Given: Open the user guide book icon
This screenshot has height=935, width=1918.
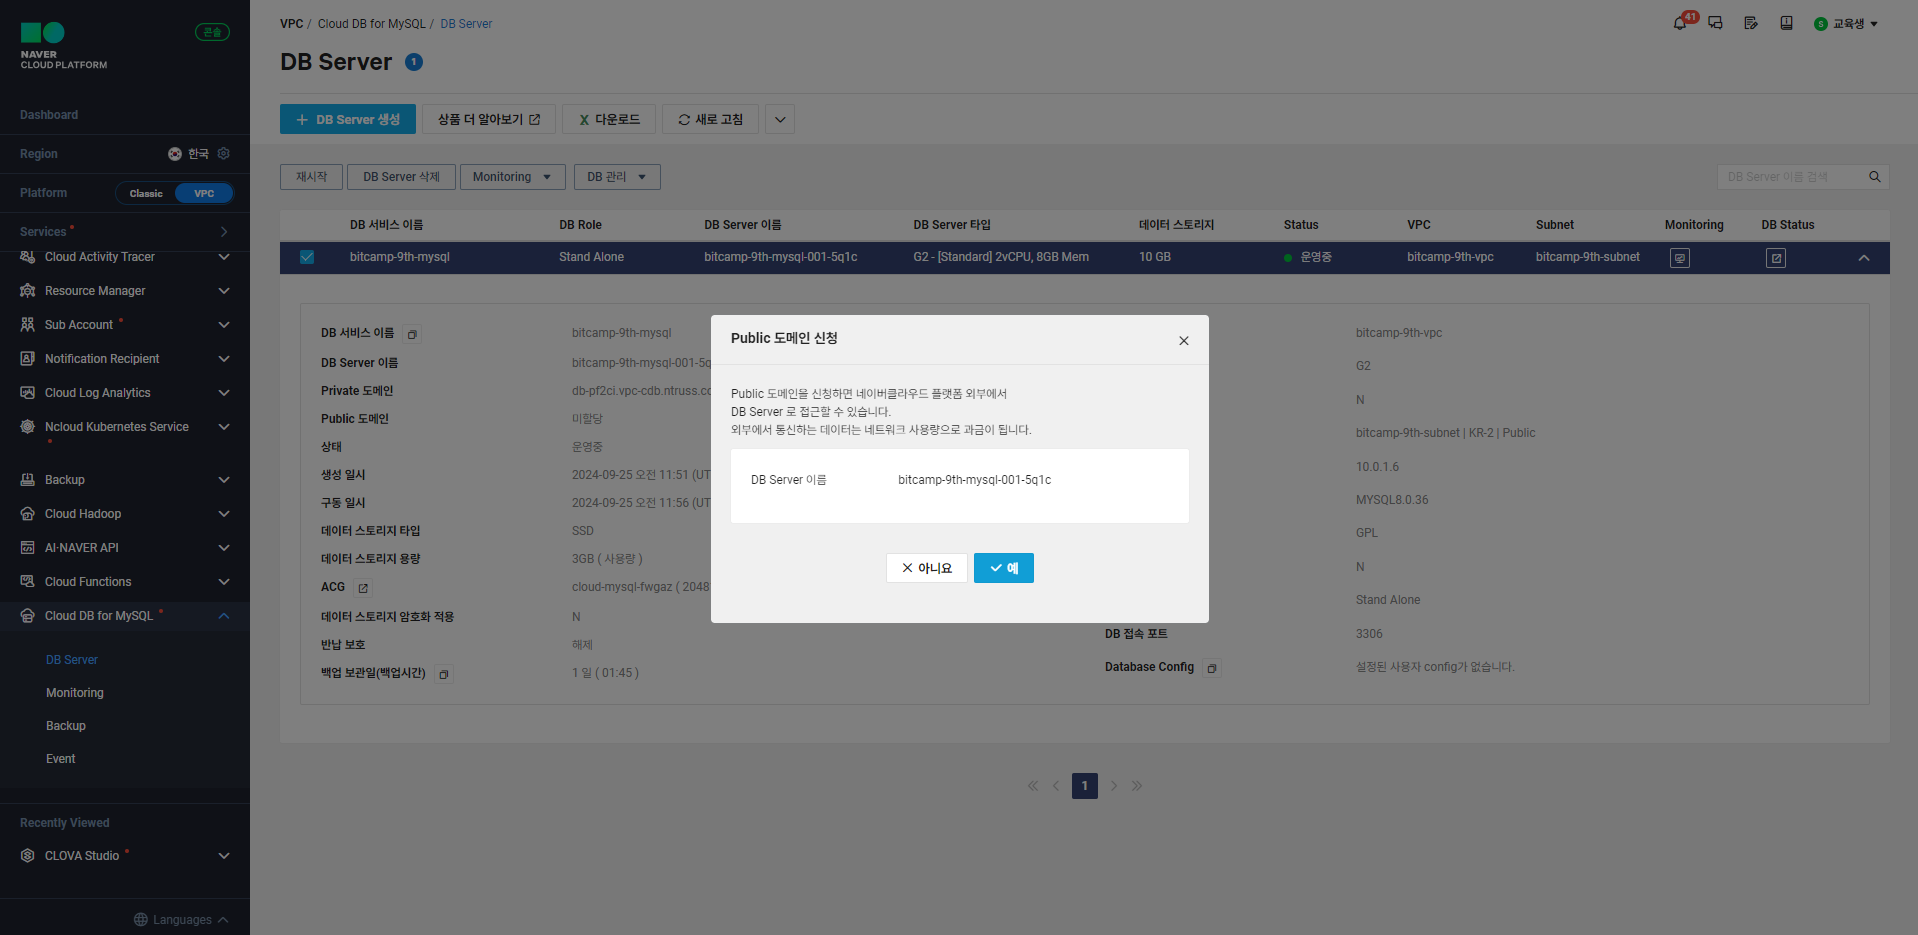Looking at the screenshot, I should pyautogui.click(x=1786, y=23).
